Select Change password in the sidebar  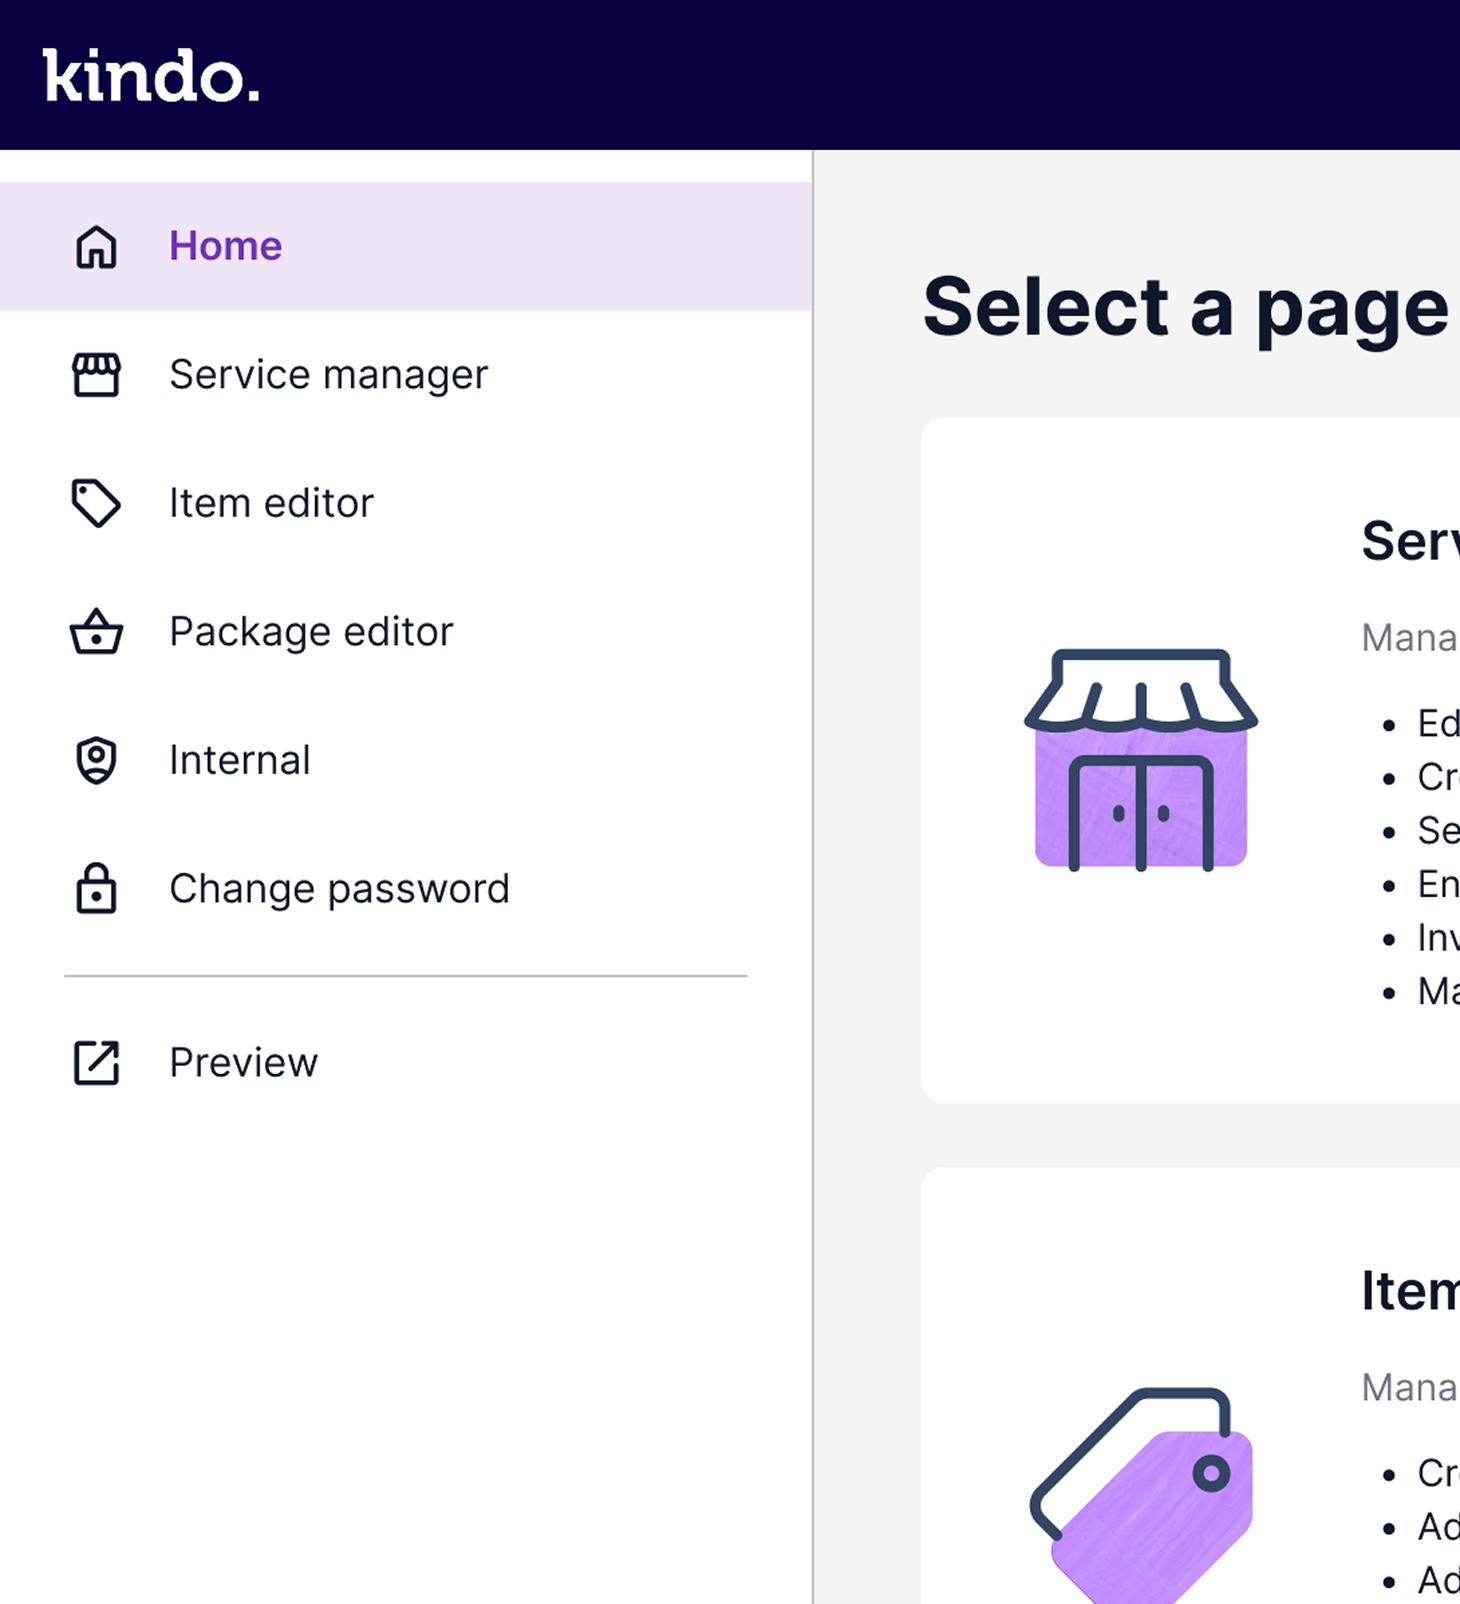(x=406, y=888)
